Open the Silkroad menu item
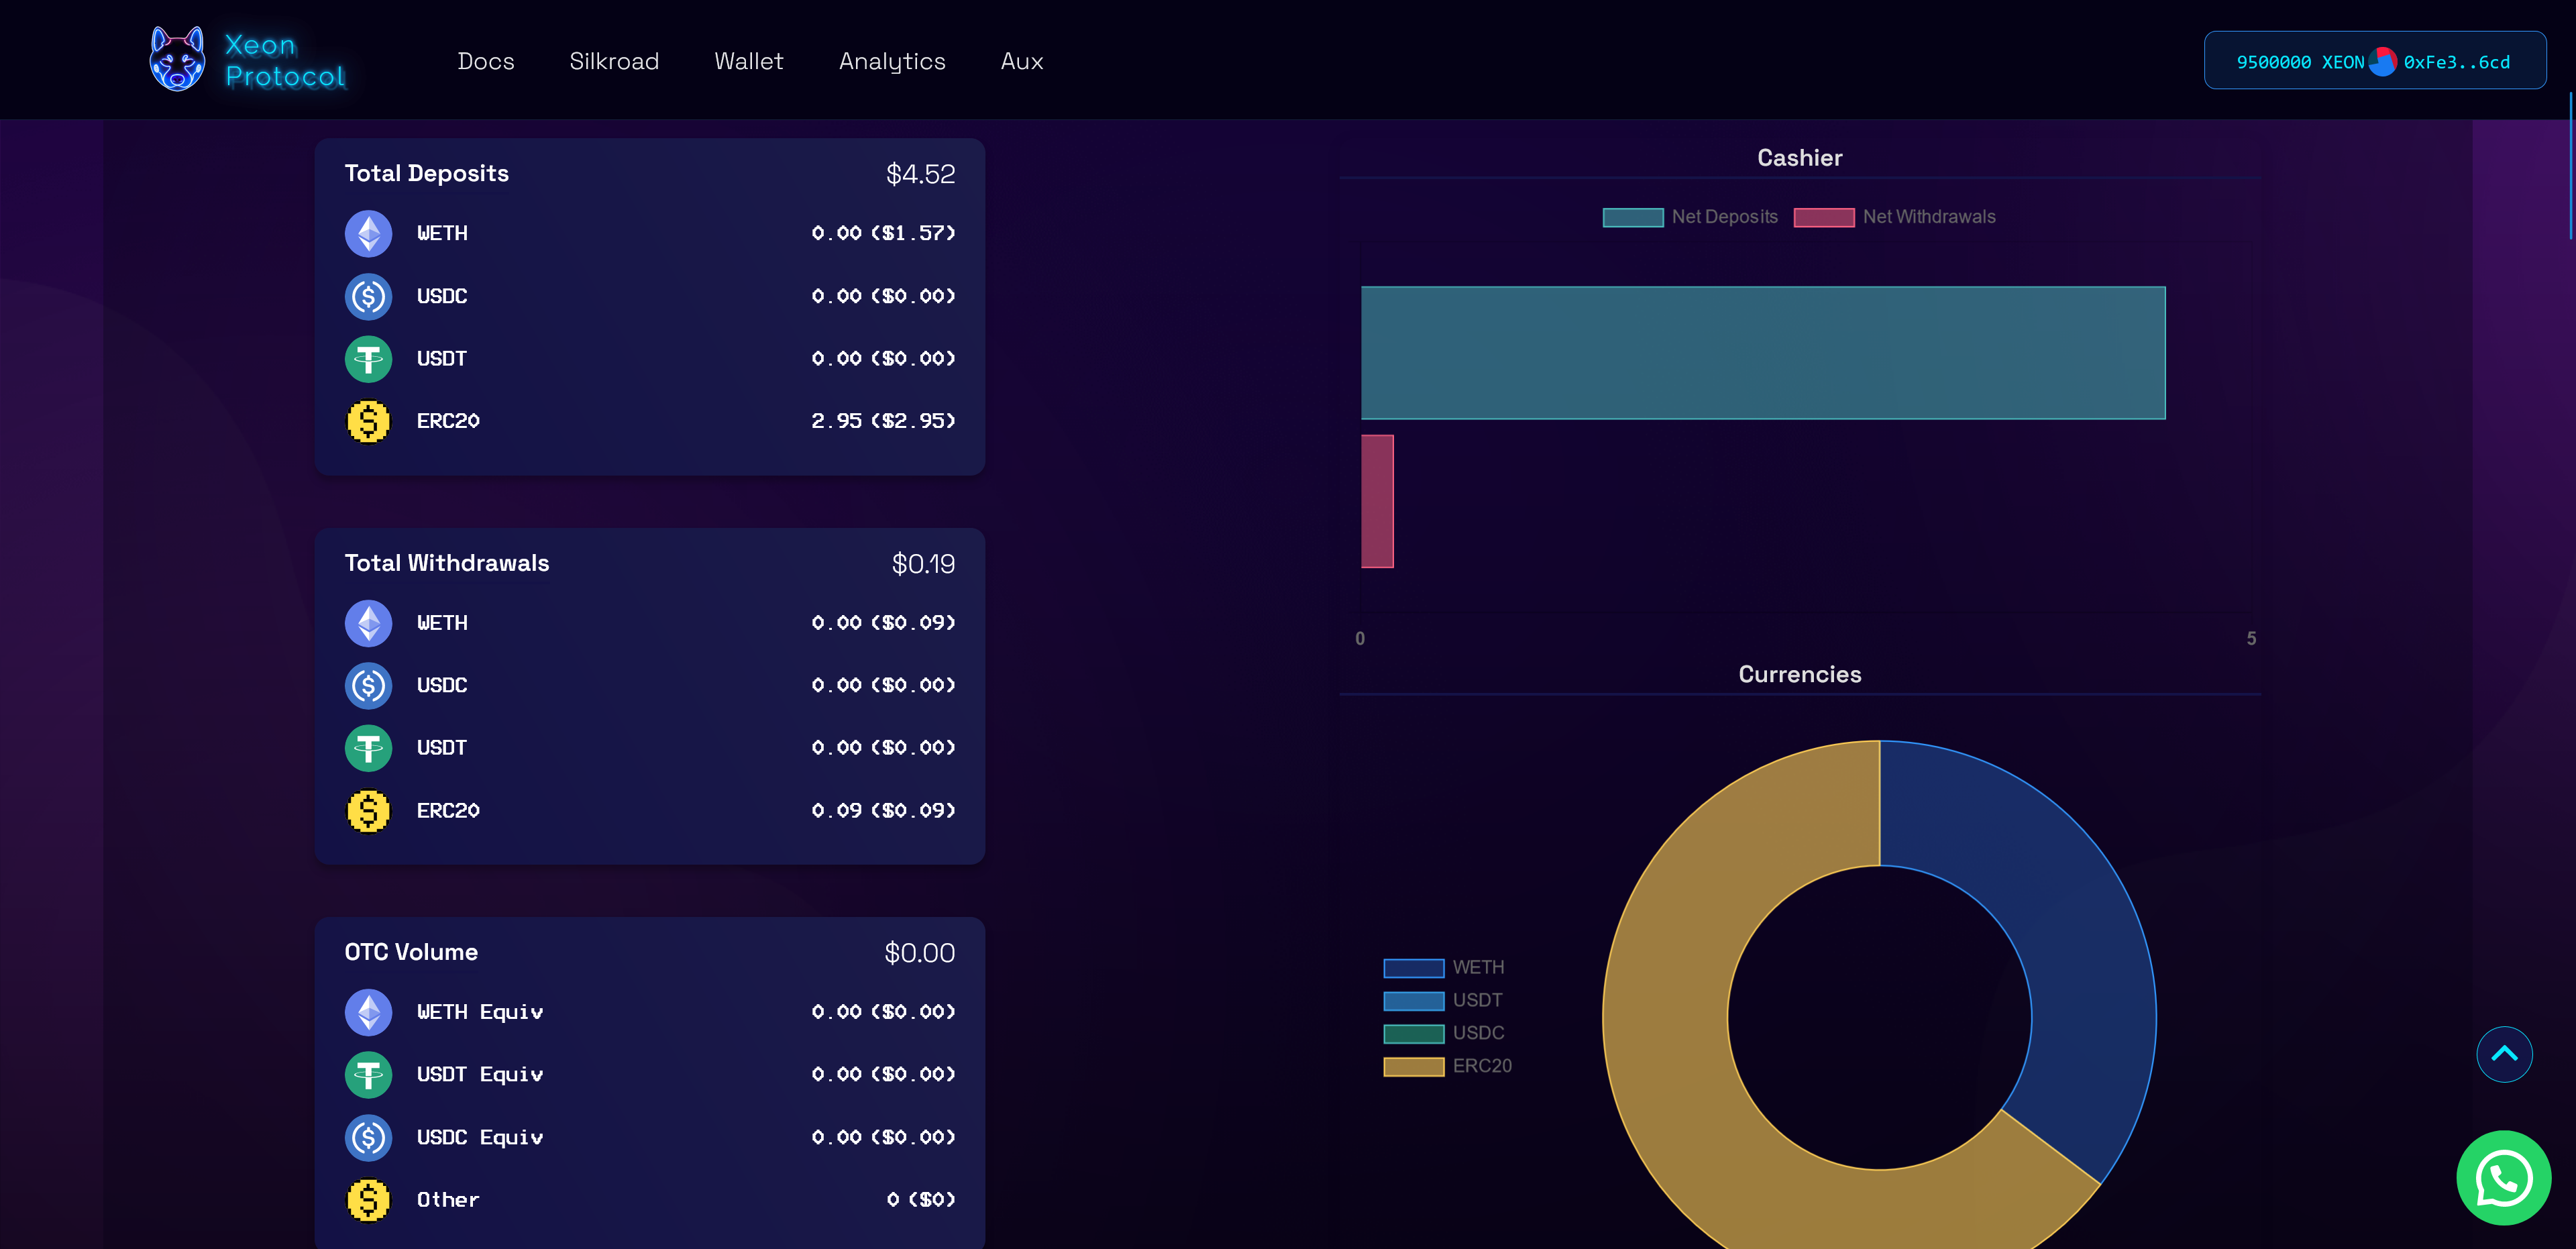 [614, 62]
